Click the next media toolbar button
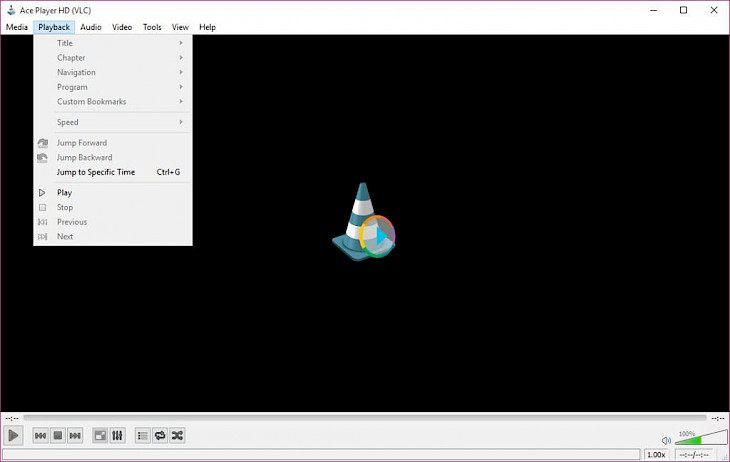The height and width of the screenshot is (462, 730). point(75,435)
